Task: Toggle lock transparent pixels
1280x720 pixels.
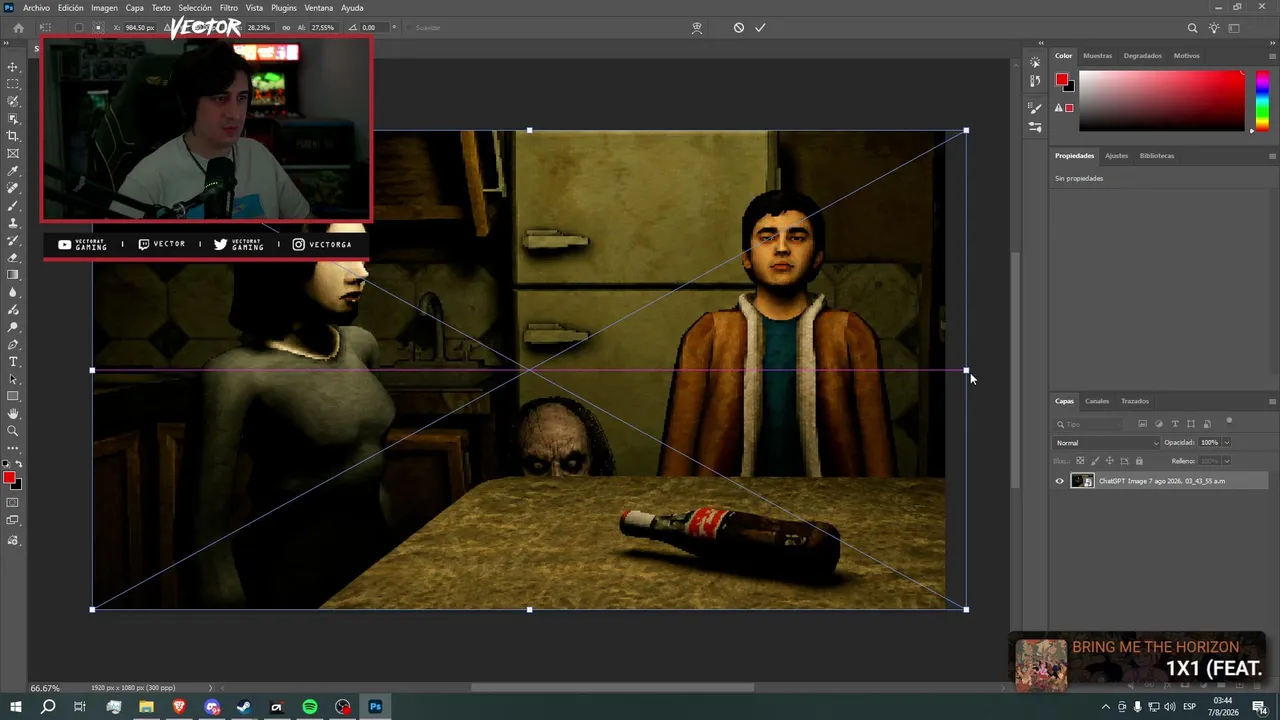Action: coord(1080,461)
